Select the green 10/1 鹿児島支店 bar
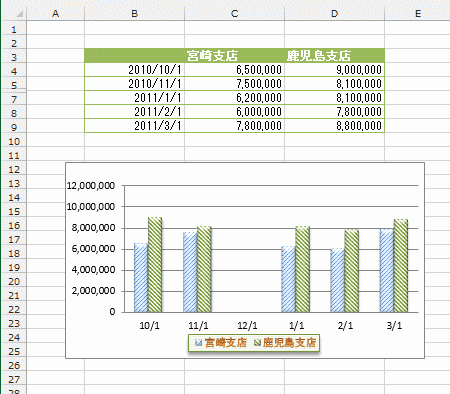 [155, 265]
